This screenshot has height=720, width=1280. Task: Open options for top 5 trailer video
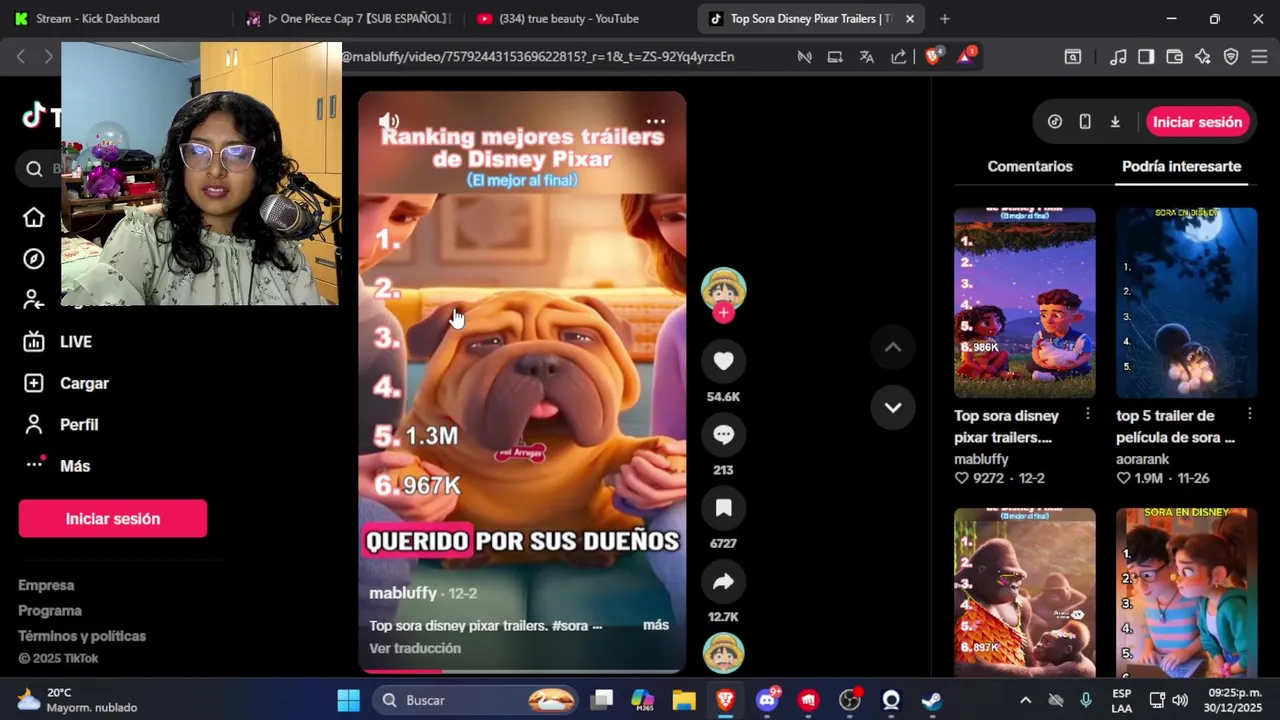tap(1249, 414)
